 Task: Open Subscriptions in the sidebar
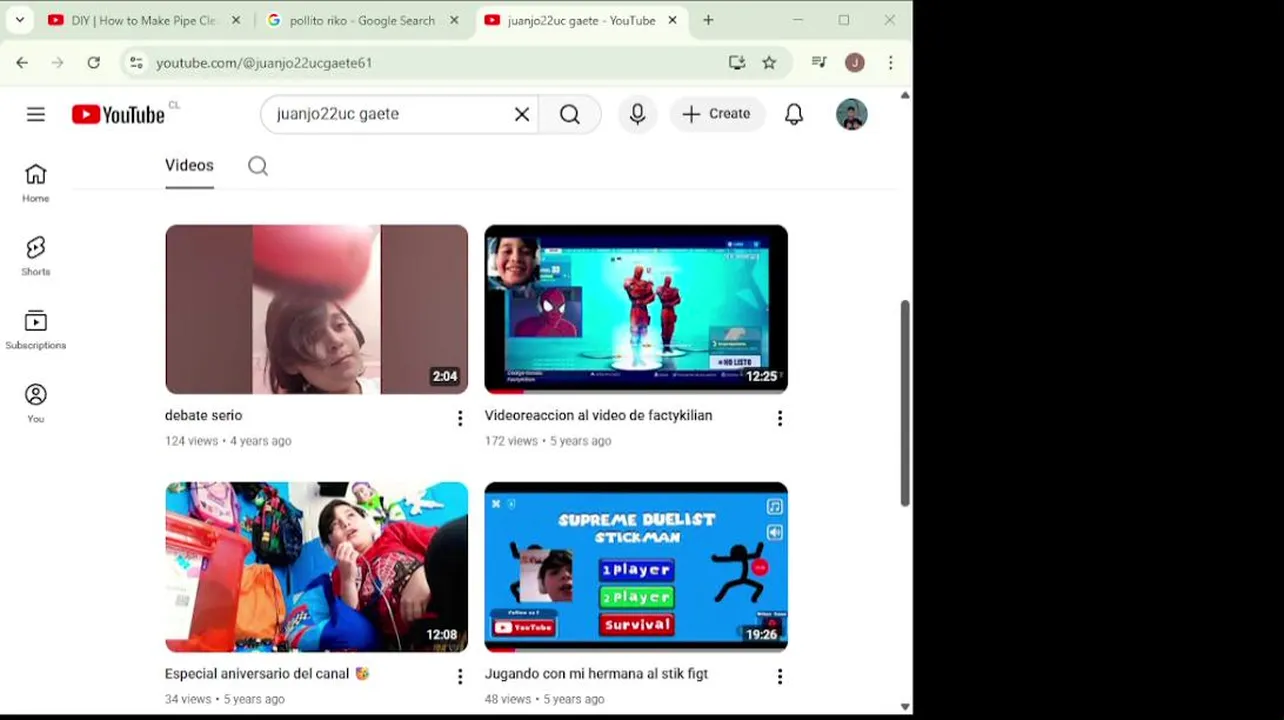point(36,330)
